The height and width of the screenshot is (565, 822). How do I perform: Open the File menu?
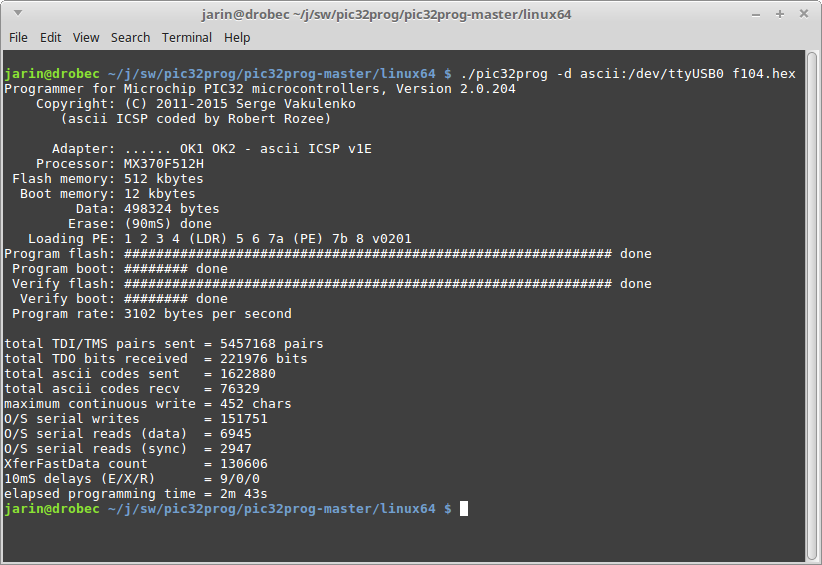pos(18,38)
